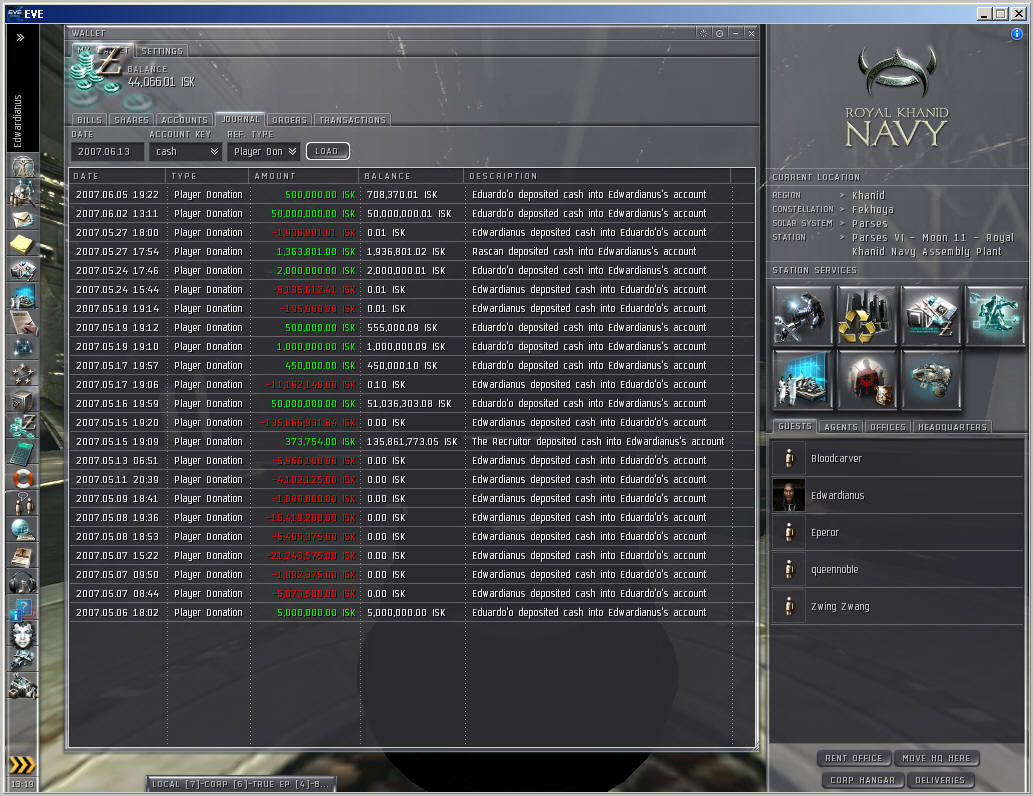1033x796 pixels.
Task: Switch to the Accounts tab
Action: 184,120
